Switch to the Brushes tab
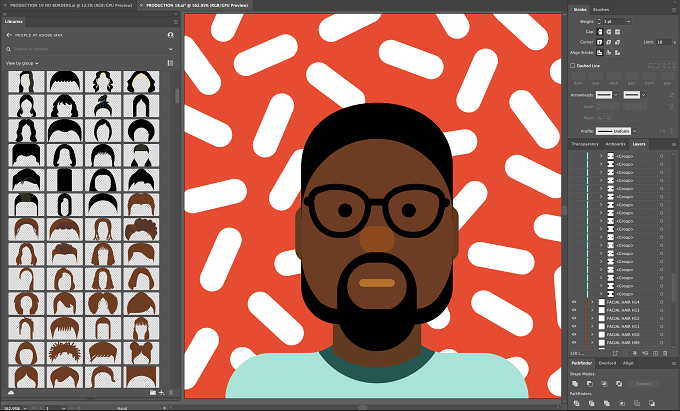680x411 pixels. (x=601, y=10)
